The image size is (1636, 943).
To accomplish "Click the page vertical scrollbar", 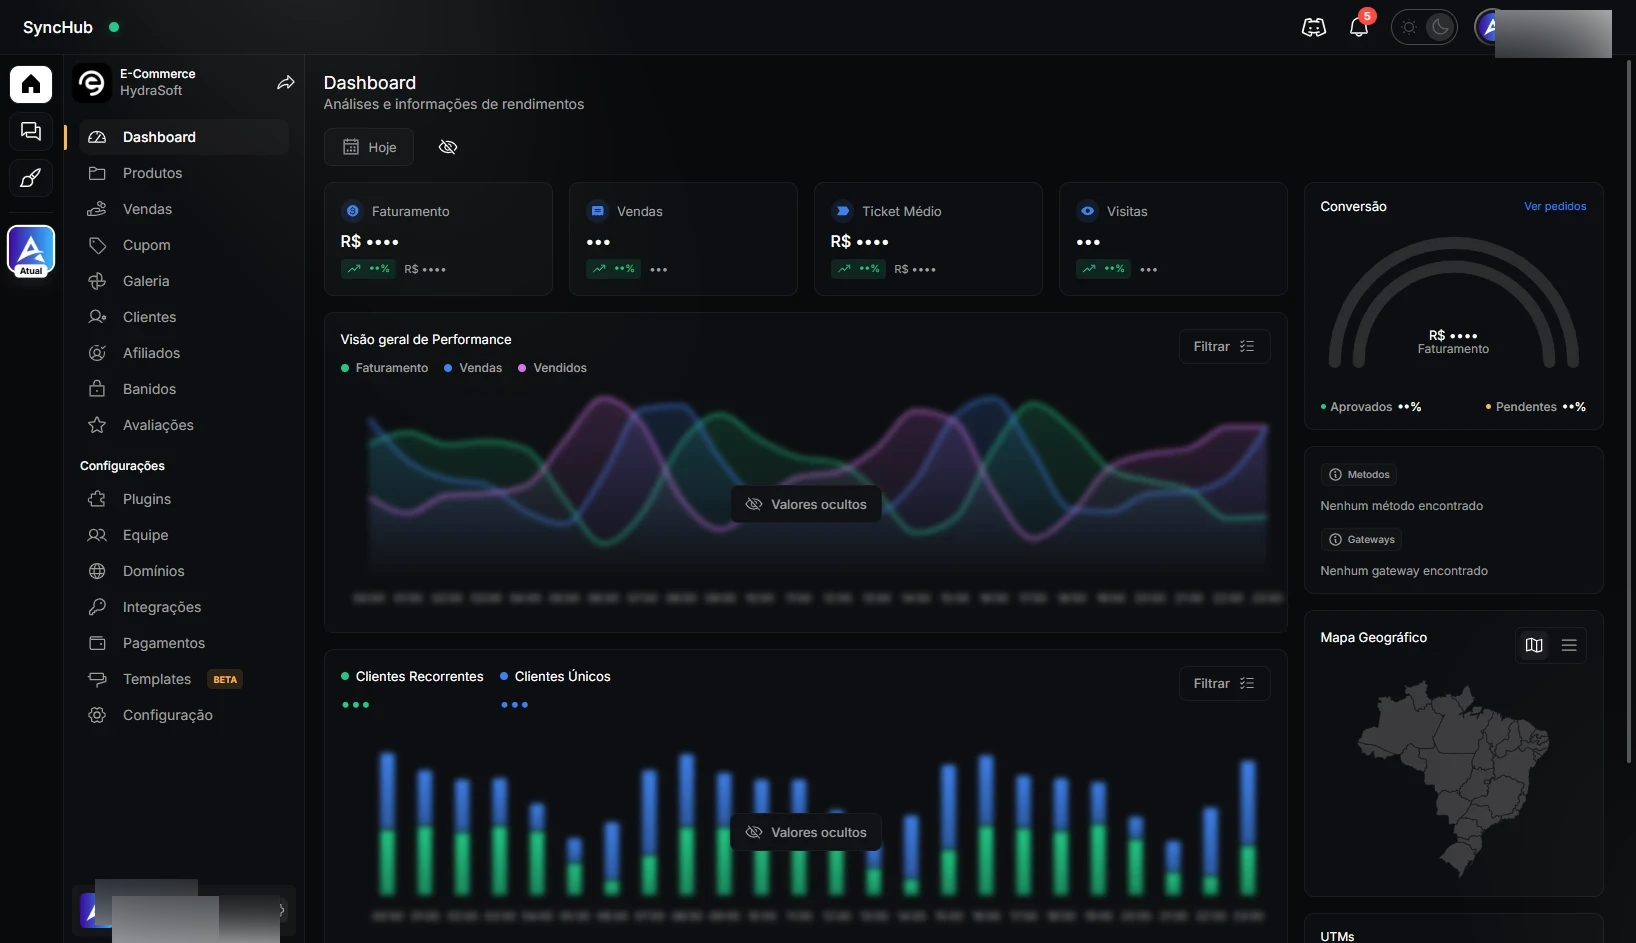I will (x=1629, y=410).
